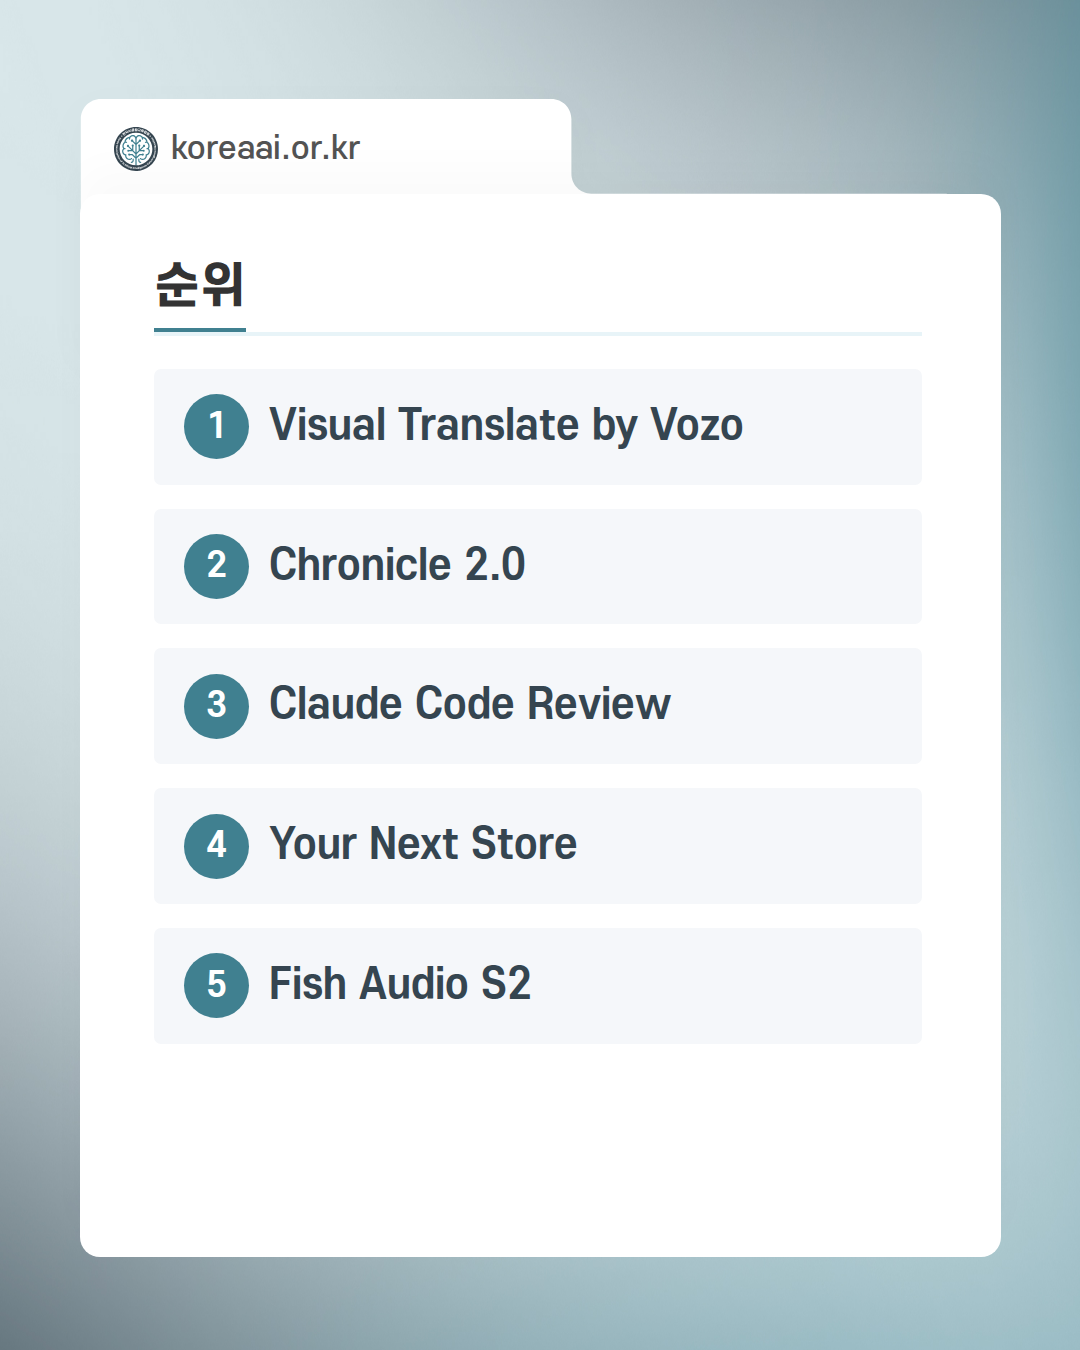Select the number 3 rank badge

click(216, 706)
